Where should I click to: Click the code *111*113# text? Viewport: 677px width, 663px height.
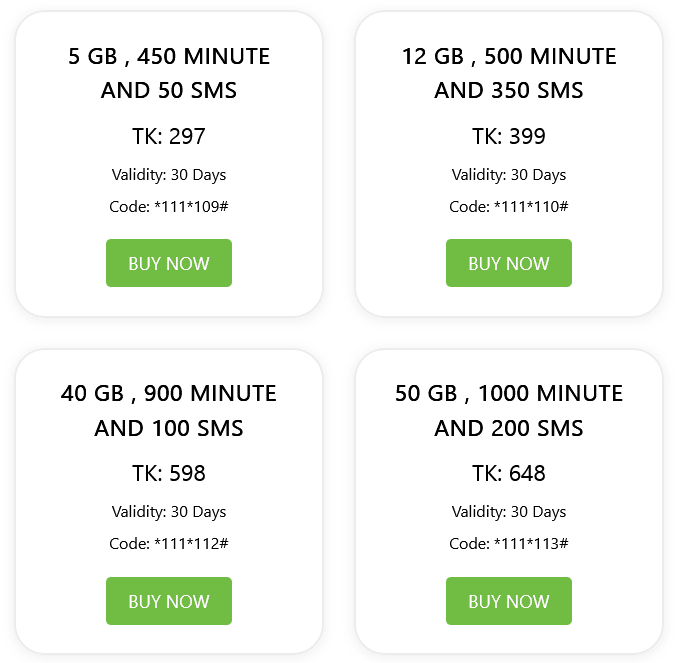[x=509, y=544]
